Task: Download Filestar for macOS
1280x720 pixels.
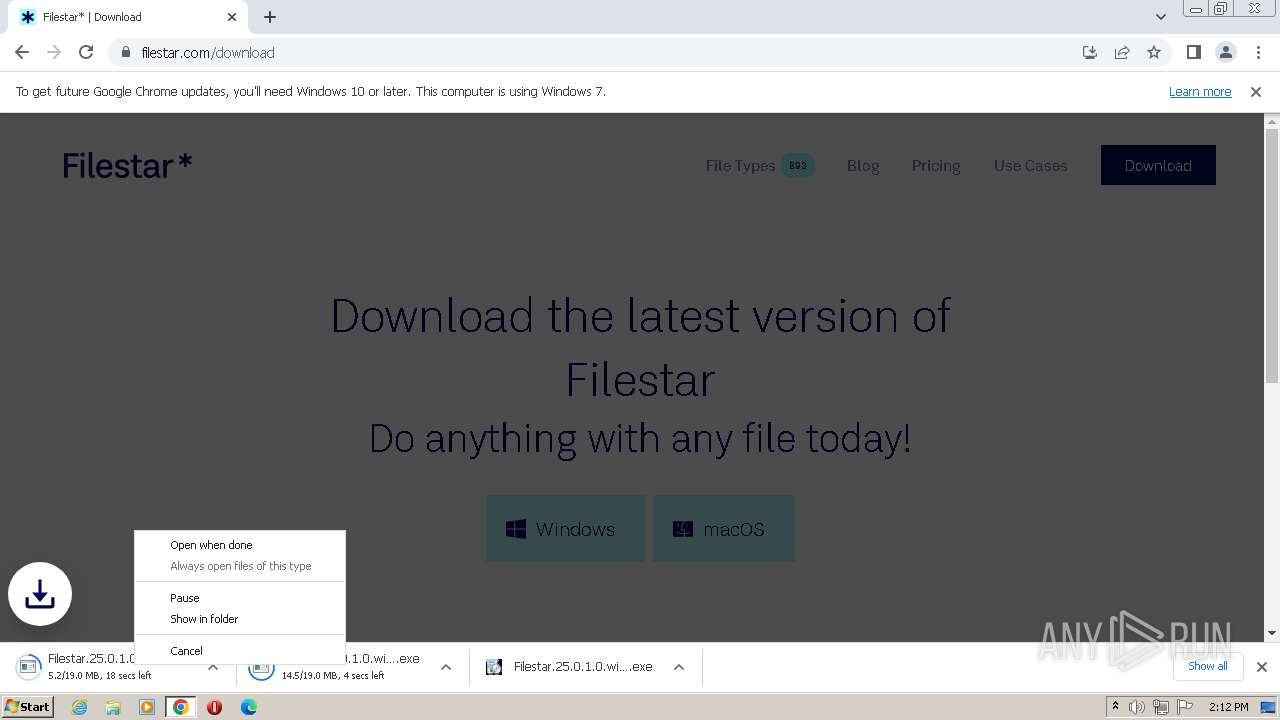Action: coord(724,528)
